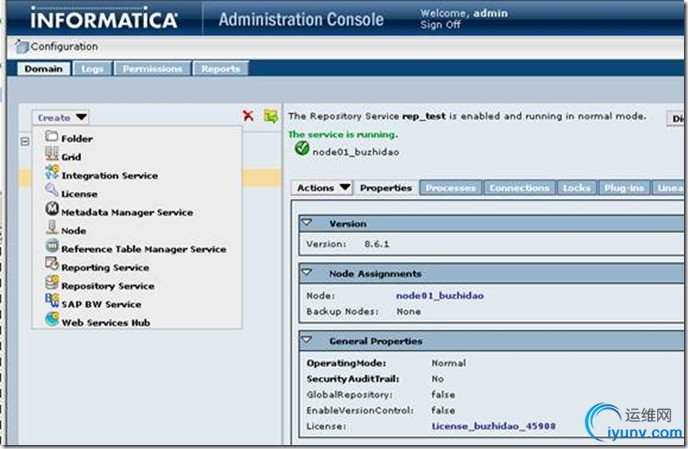Open the Actions dropdown
Image resolution: width=688 pixels, height=449 pixels.
point(322,188)
